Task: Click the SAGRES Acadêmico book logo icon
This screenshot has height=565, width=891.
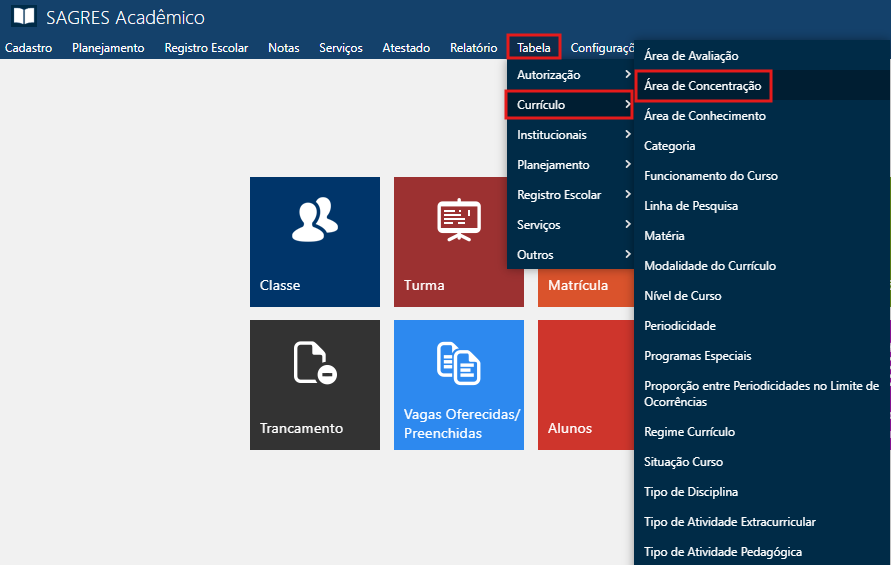Action: (23, 17)
